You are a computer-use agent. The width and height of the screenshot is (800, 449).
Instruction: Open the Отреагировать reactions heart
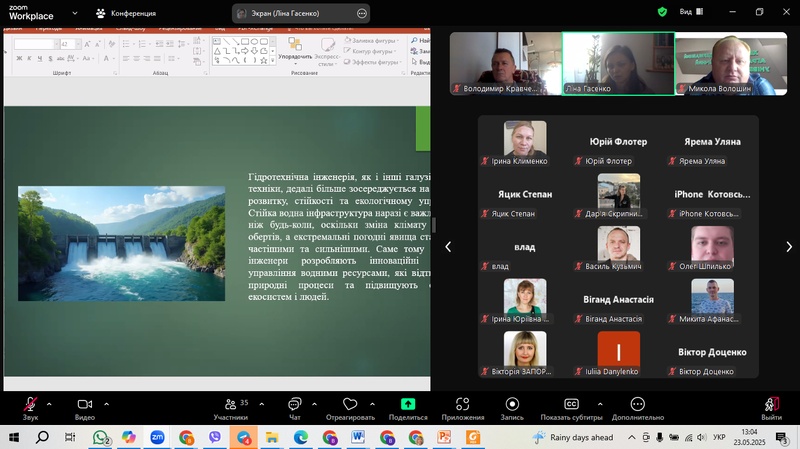[350, 409]
